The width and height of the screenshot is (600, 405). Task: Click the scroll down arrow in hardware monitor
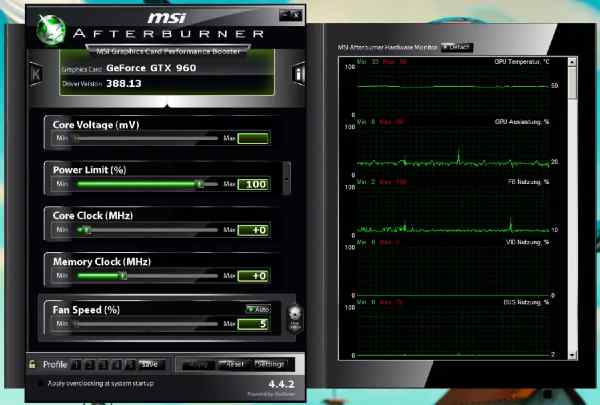(x=573, y=353)
